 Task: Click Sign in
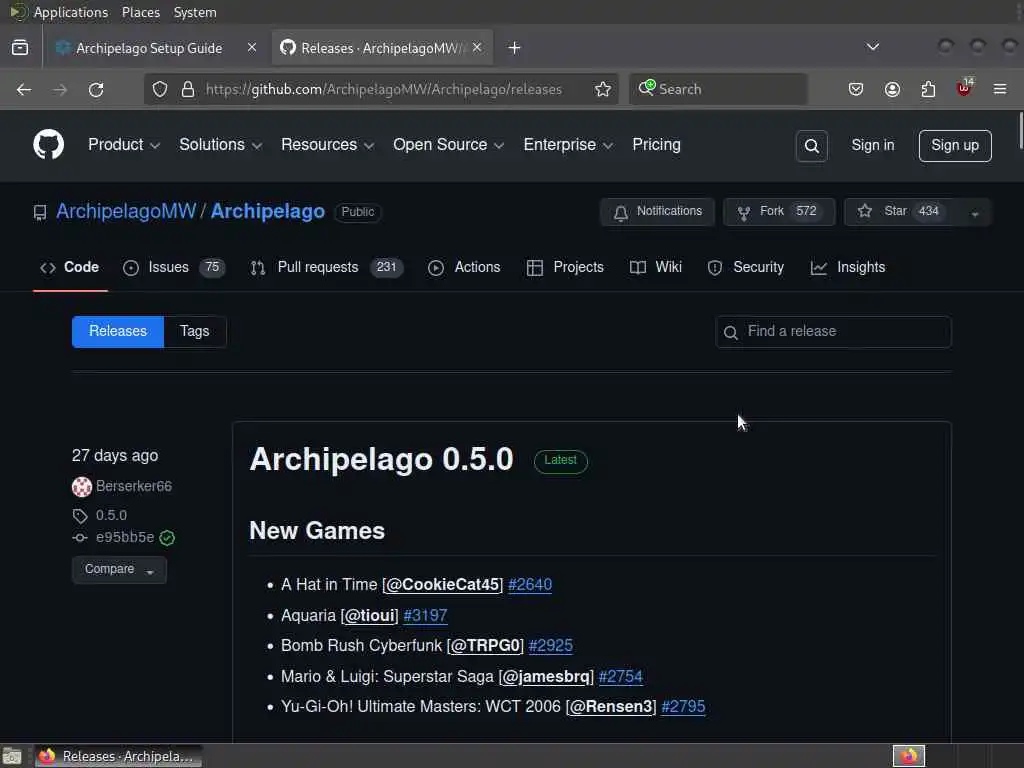[x=872, y=146]
